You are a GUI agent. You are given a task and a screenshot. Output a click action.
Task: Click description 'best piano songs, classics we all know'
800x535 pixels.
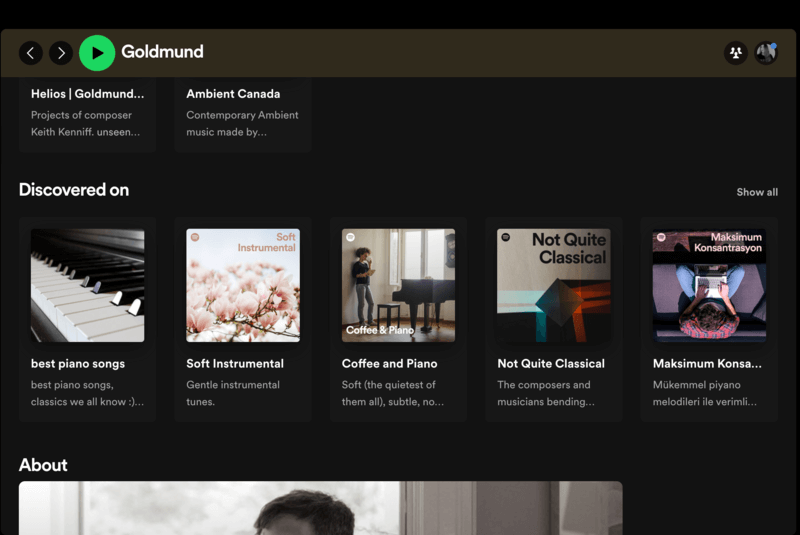pos(87,393)
